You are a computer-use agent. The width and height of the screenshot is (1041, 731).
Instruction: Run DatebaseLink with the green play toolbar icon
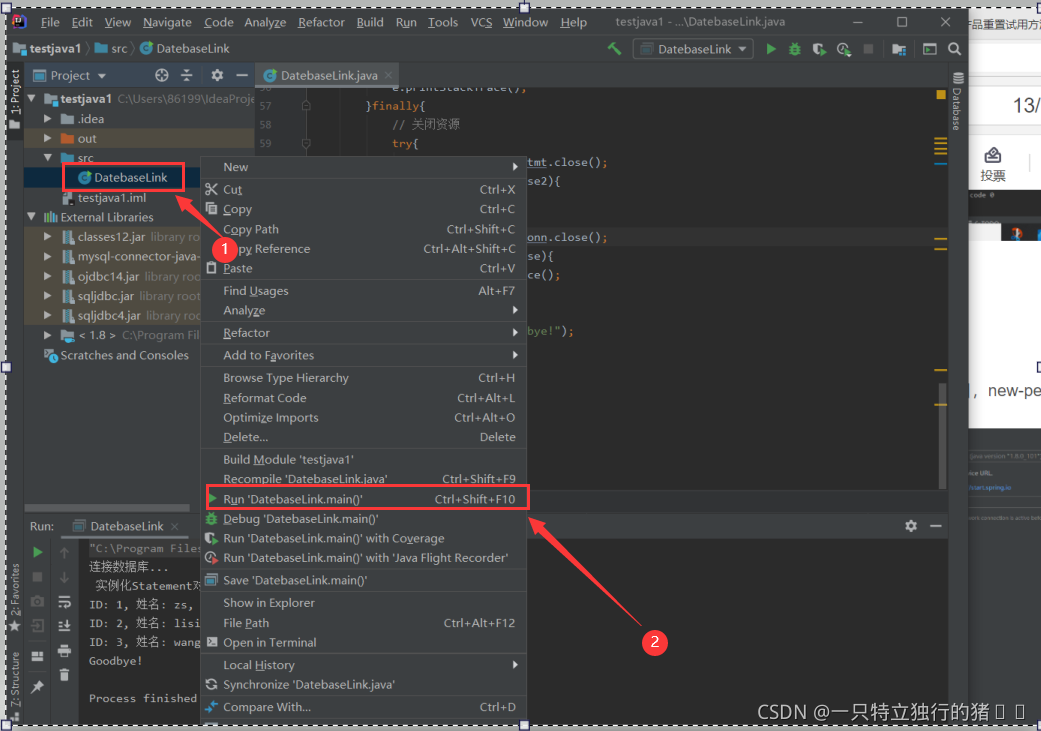coord(771,48)
